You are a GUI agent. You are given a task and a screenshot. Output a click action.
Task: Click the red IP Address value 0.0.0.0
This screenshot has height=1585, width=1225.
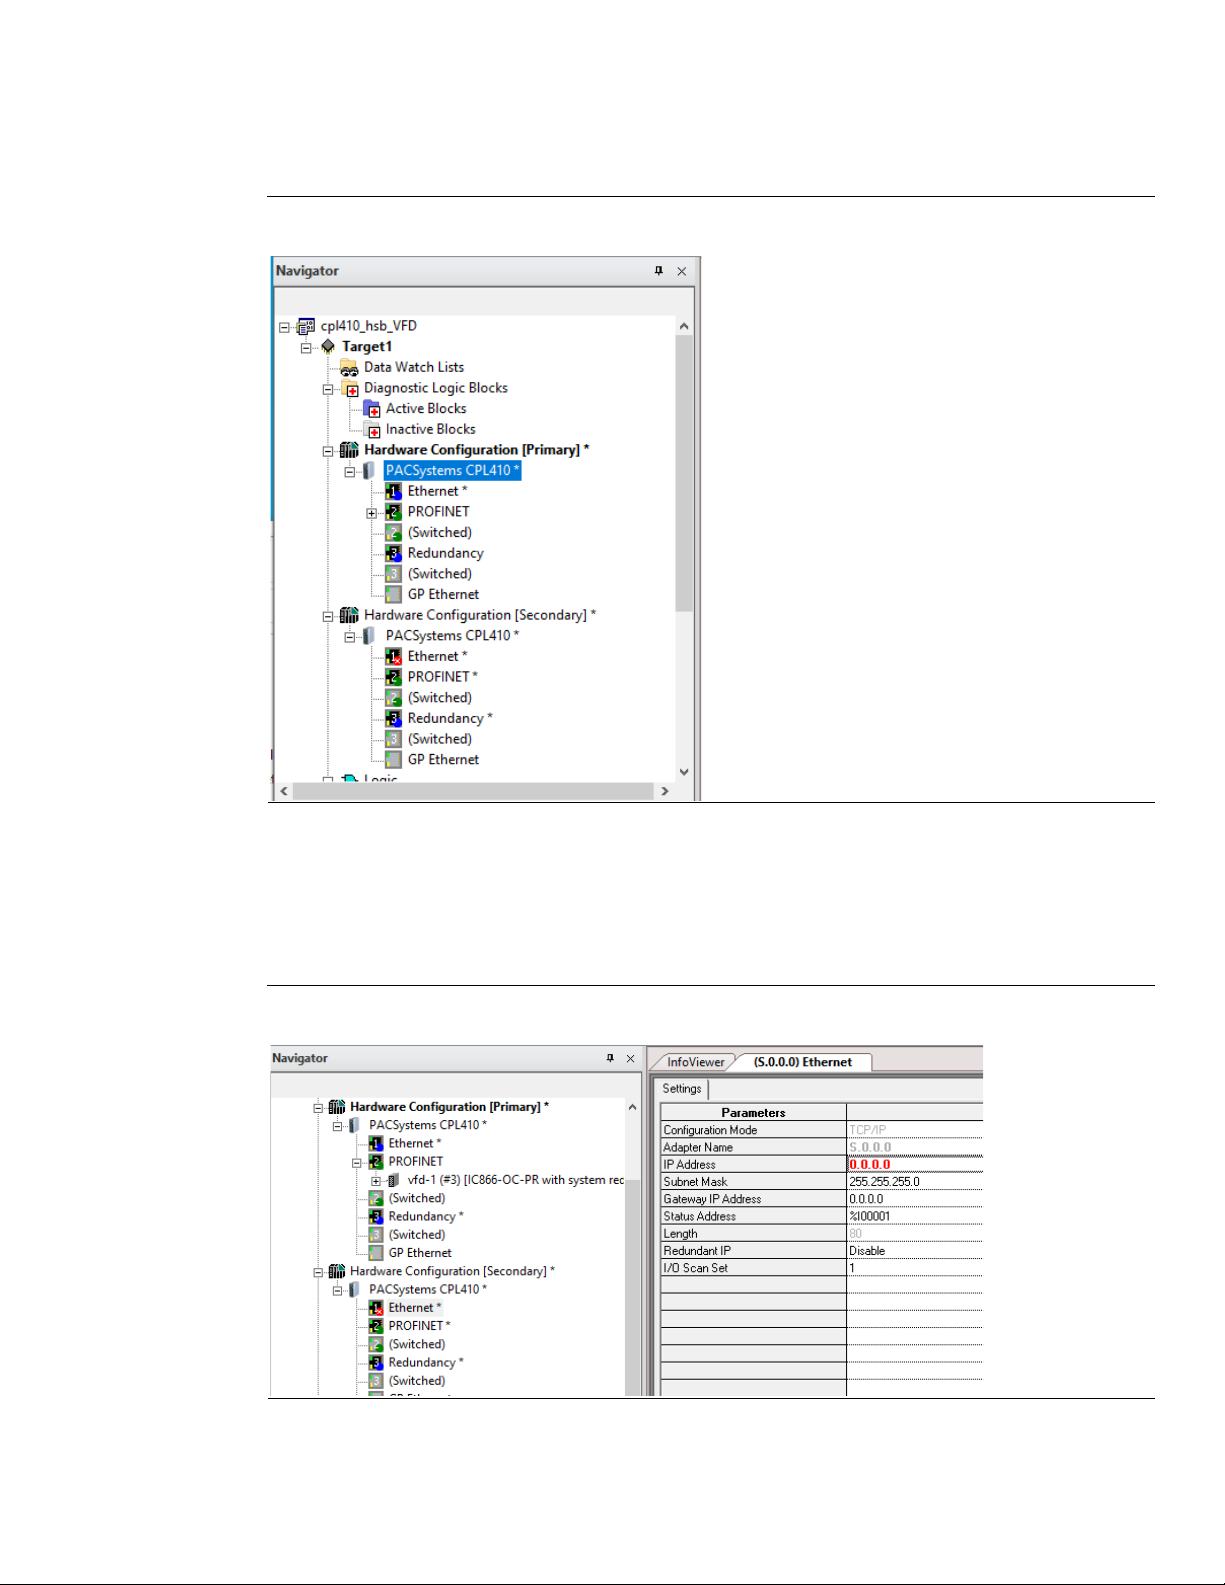coord(869,1164)
